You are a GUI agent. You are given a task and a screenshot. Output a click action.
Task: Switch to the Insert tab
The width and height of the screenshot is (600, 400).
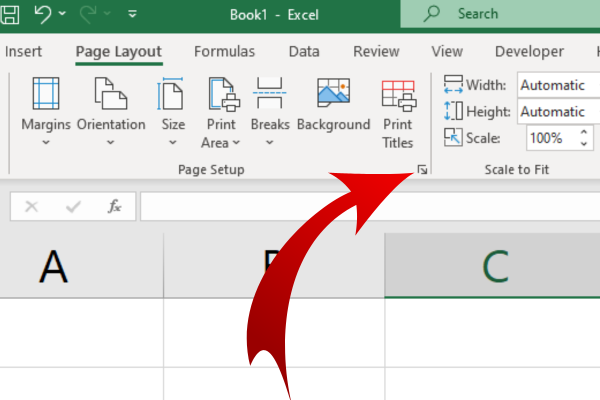click(23, 51)
